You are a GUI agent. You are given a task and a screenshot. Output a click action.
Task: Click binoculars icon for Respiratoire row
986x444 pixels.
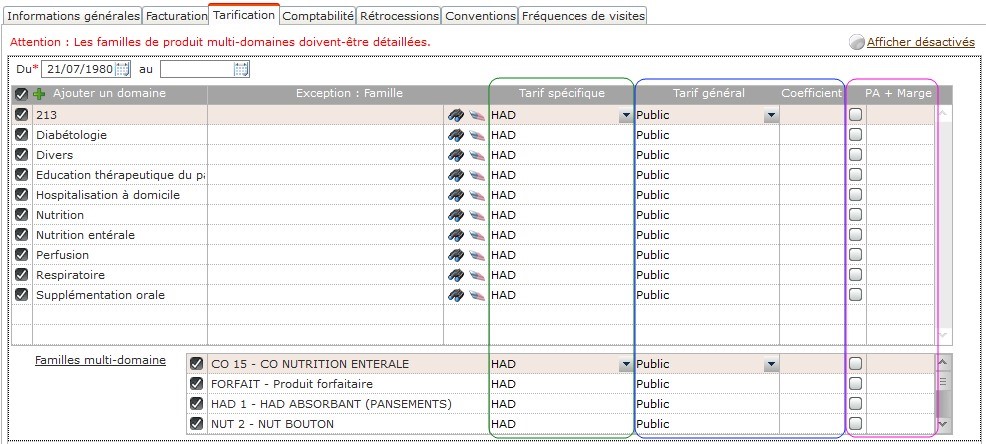pos(456,275)
